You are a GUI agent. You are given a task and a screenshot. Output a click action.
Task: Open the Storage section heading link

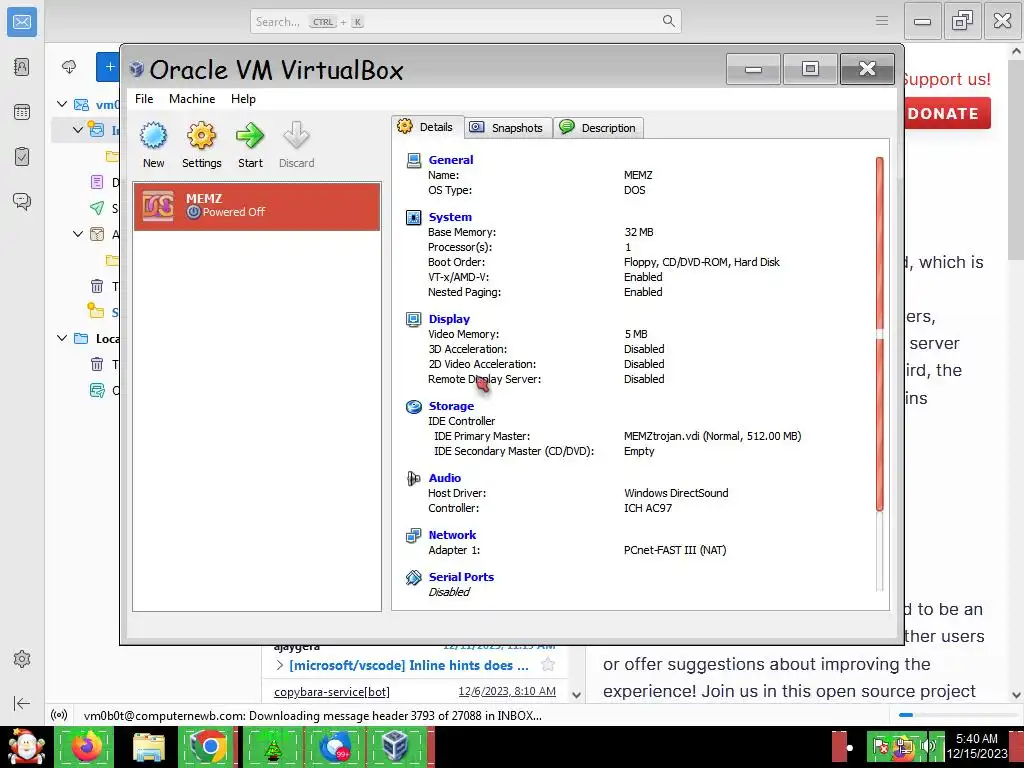coord(451,406)
